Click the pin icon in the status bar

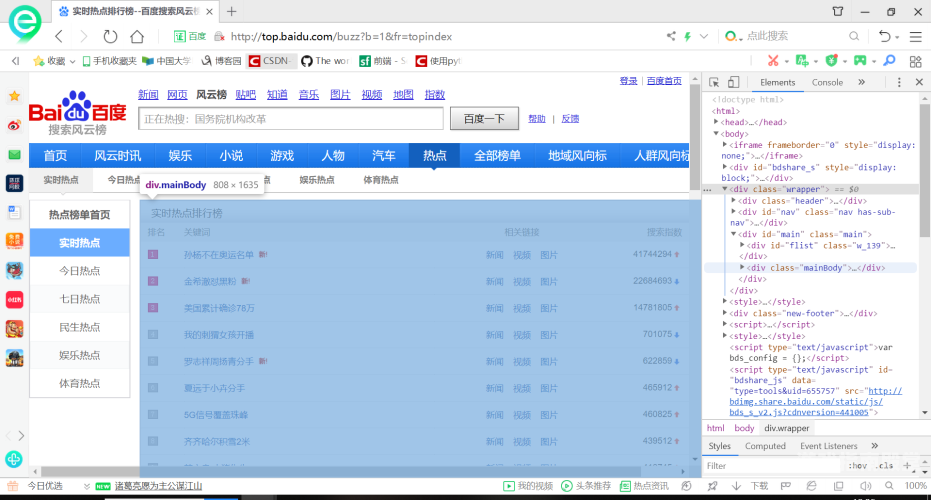click(712, 486)
